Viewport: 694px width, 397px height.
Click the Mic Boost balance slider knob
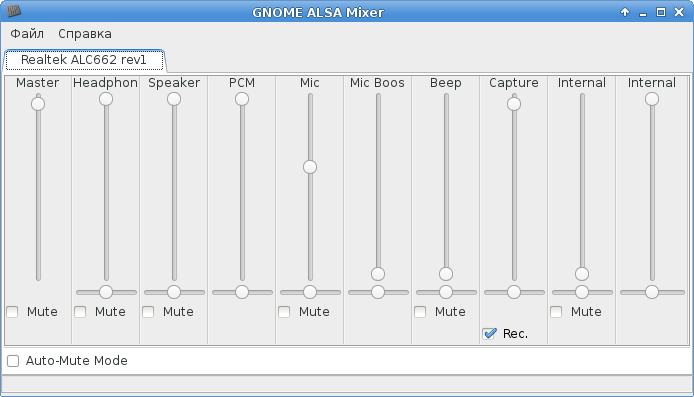pyautogui.click(x=378, y=292)
